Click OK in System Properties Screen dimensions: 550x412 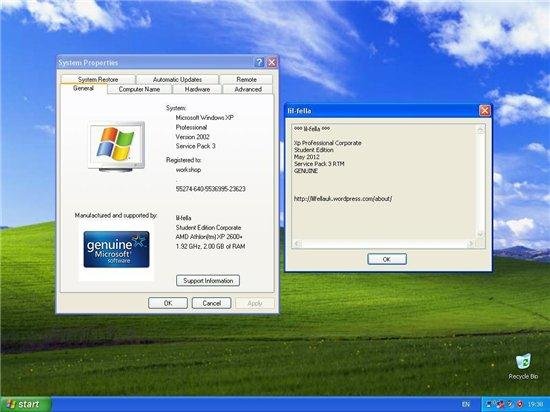pyautogui.click(x=168, y=303)
